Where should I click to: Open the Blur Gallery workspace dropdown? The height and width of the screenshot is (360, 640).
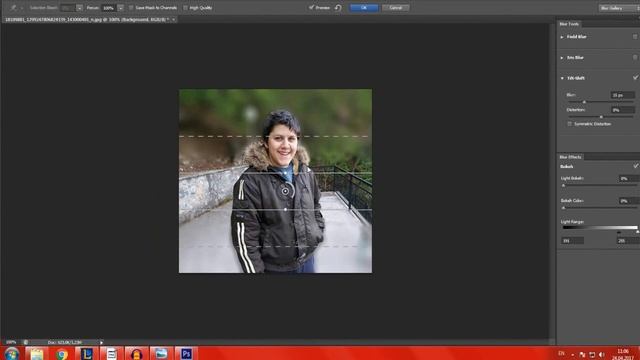coord(619,8)
